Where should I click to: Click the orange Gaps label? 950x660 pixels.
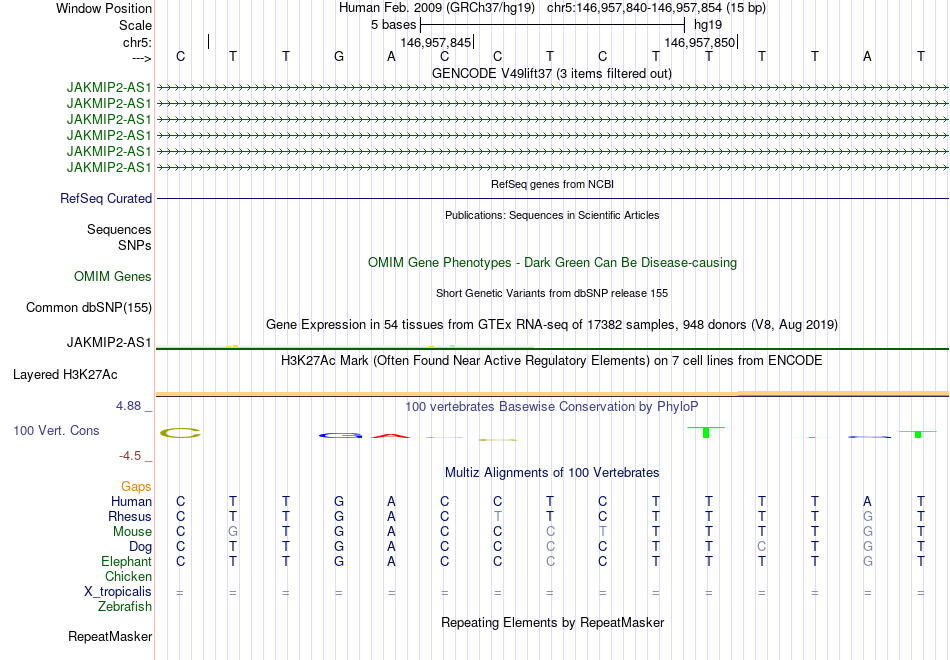coord(136,486)
